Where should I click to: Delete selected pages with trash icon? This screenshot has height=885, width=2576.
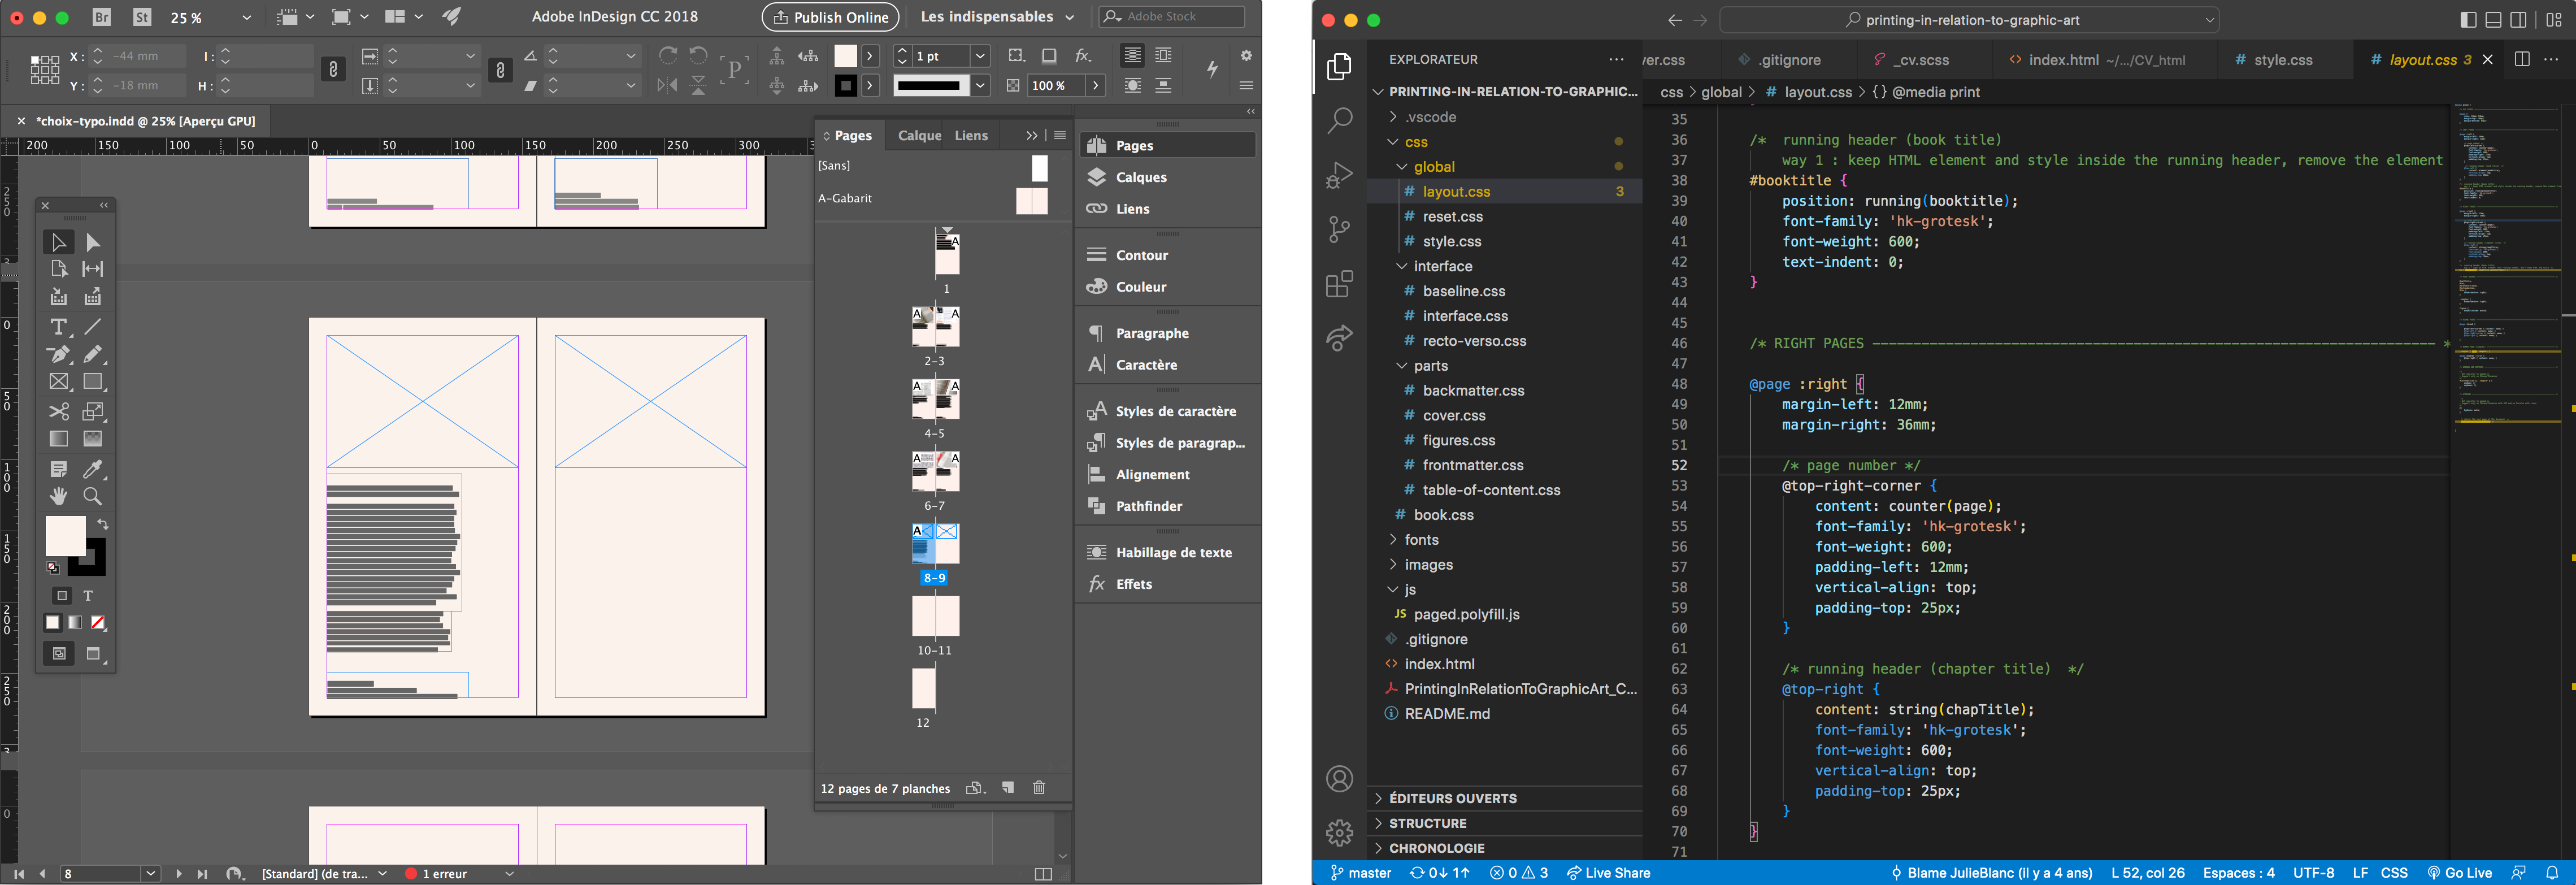point(1039,788)
